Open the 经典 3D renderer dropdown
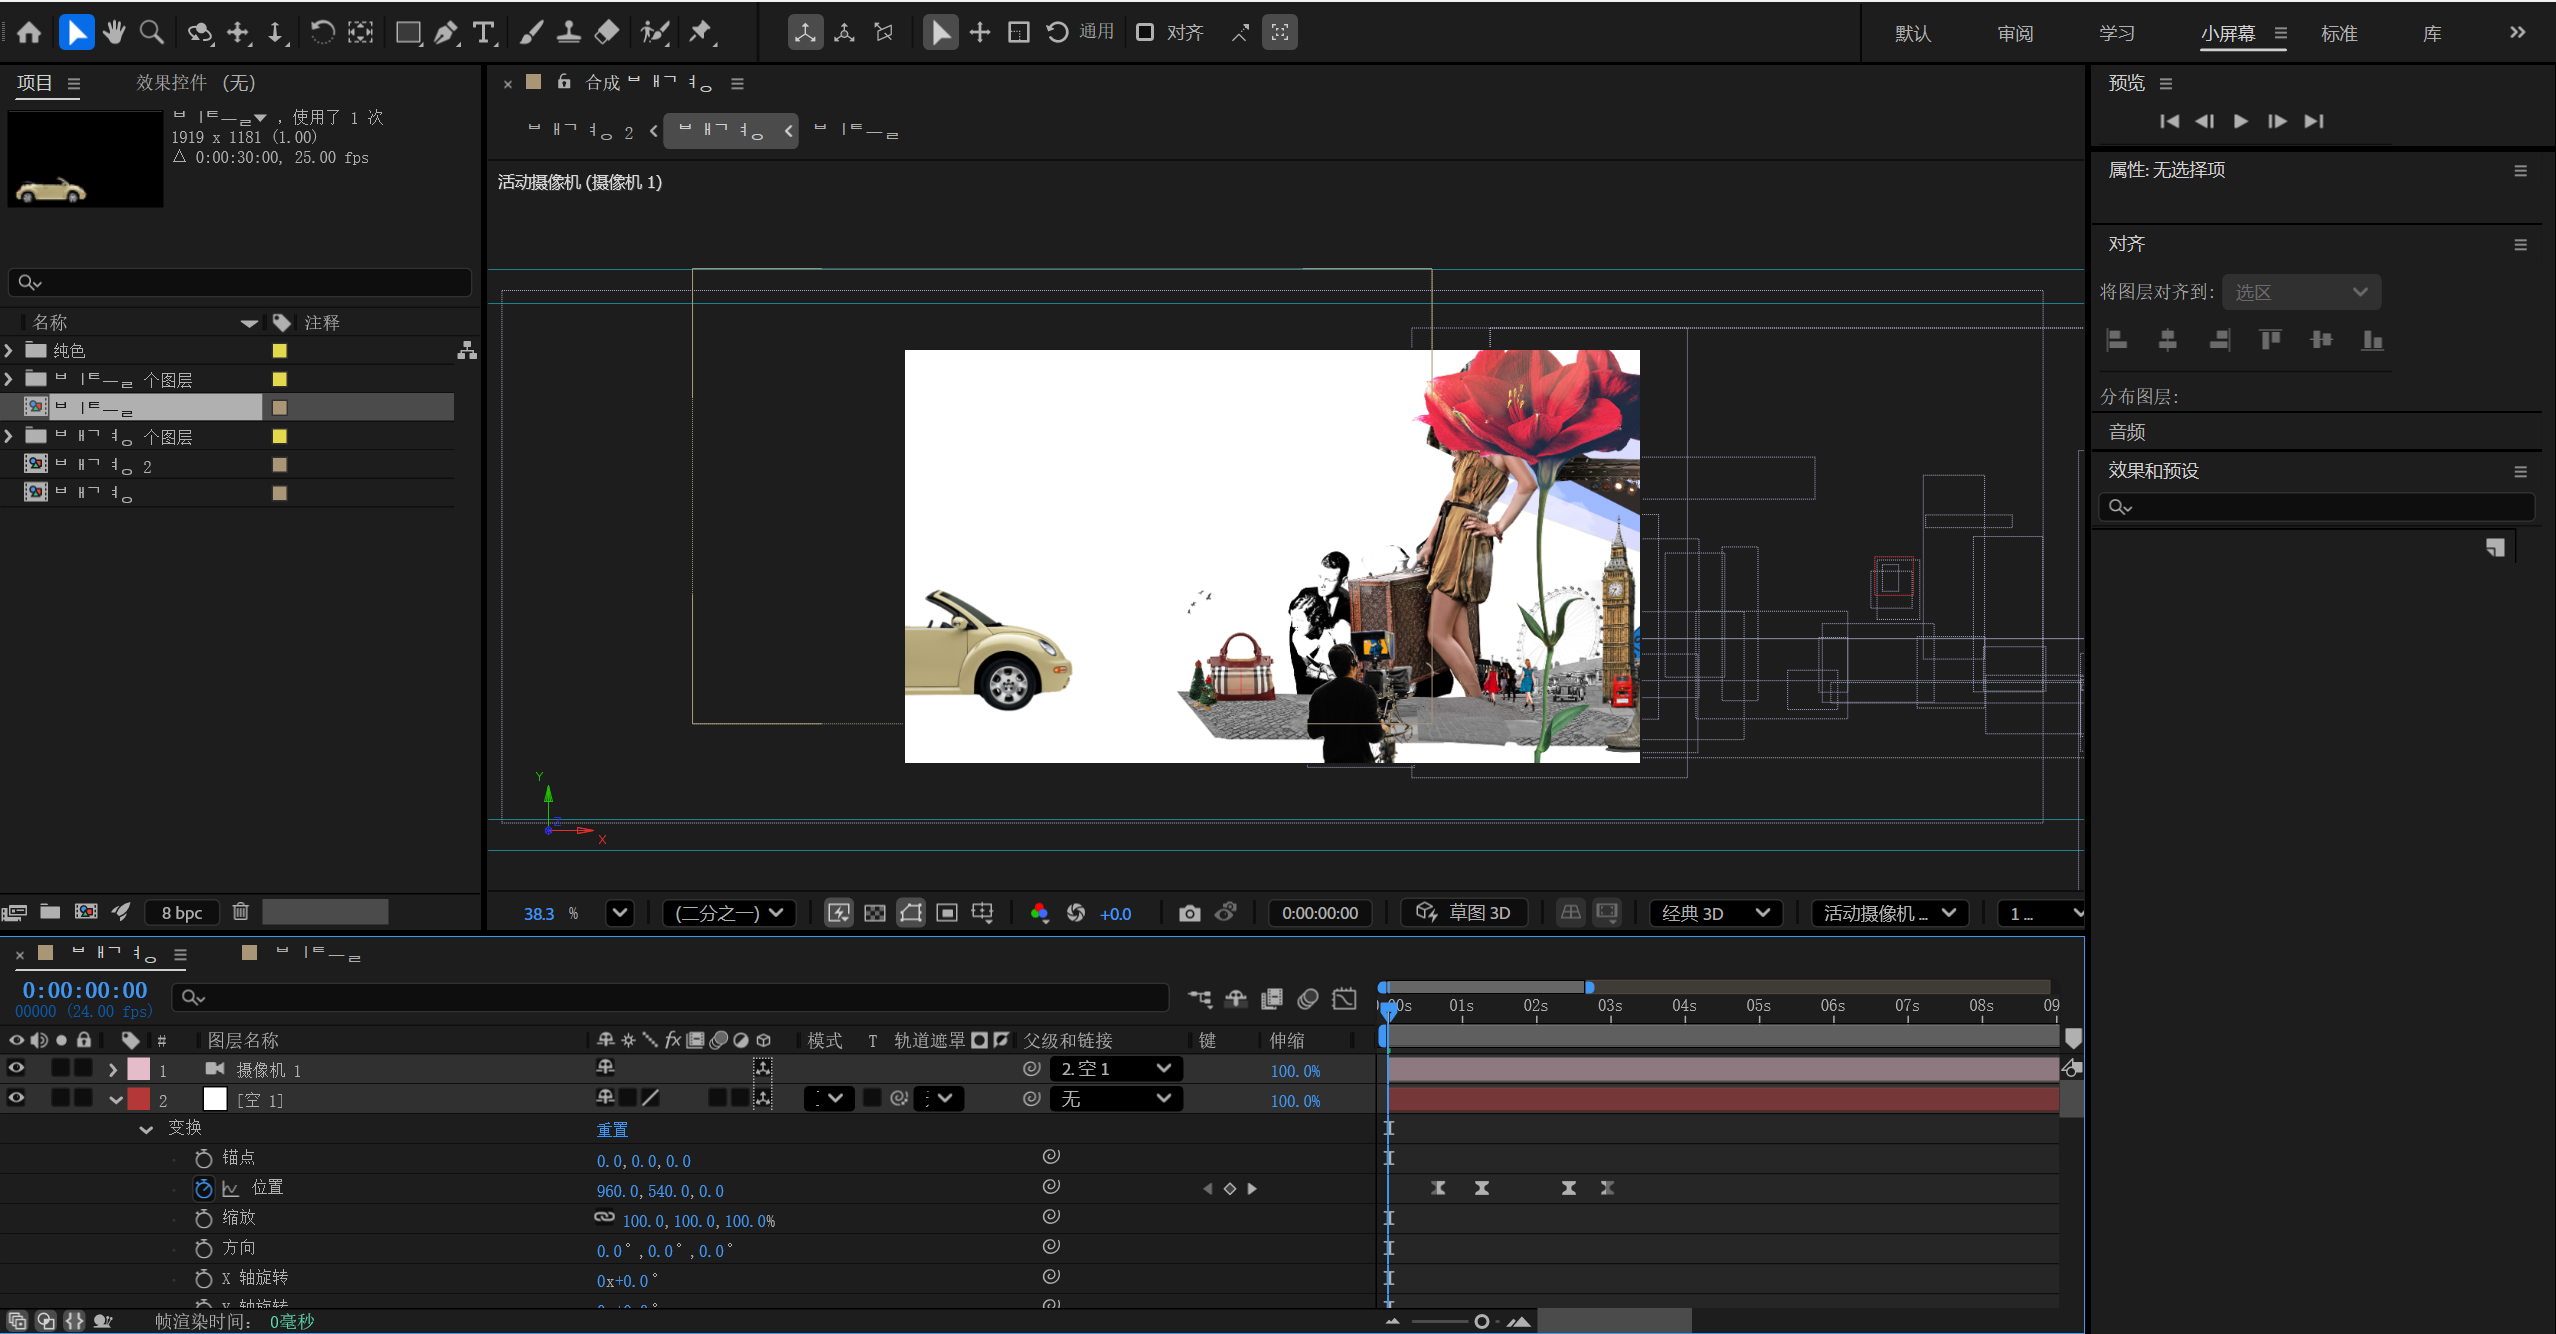Screen dimensions: 2556x1334 pos(1715,913)
